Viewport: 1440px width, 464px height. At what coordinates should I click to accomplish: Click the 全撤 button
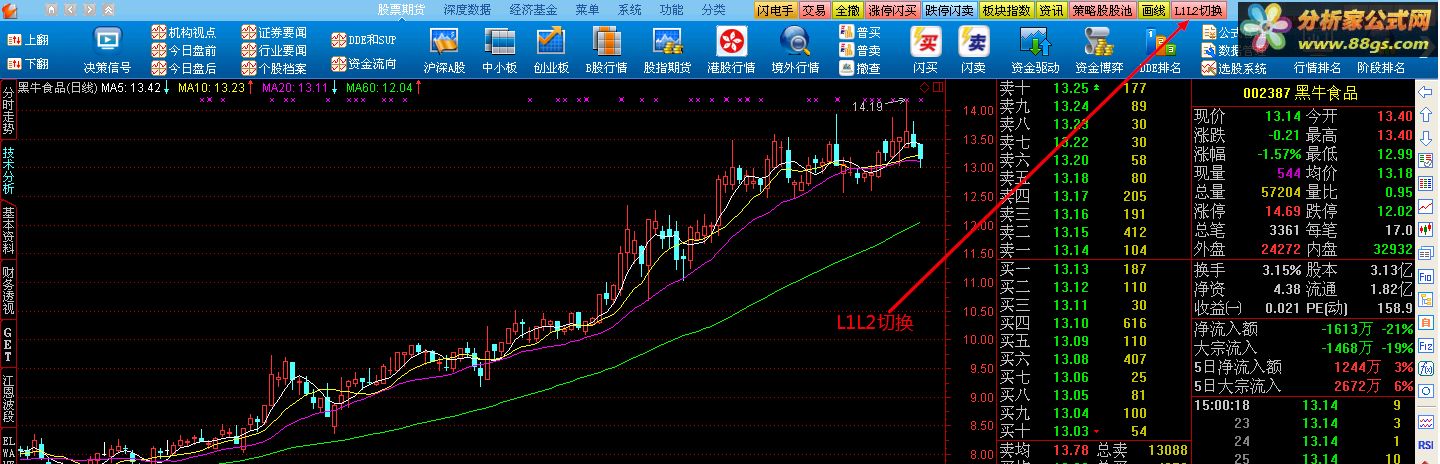click(x=847, y=10)
